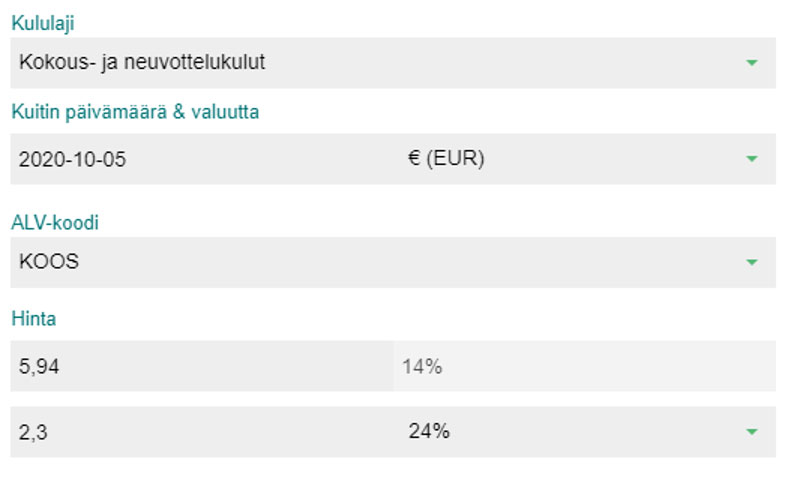Focus the price field showing 5,94
Viewport: 786px width, 486px height.
click(200, 367)
